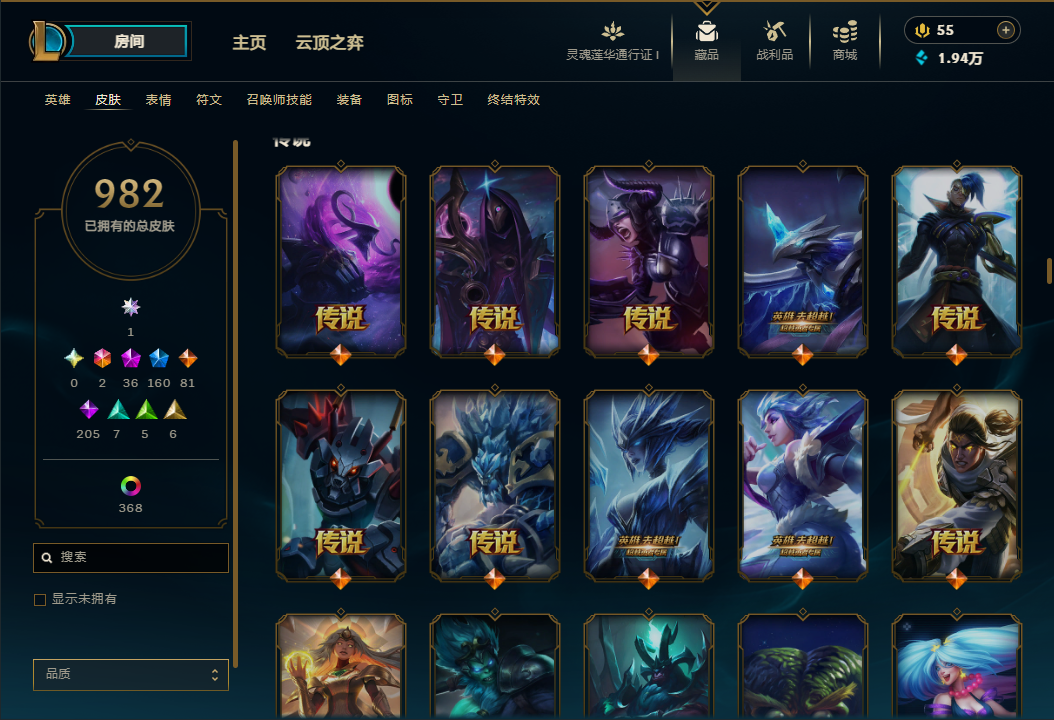
Task: Open the 灵魂莲华通行证 pass icon
Action: (x=612, y=32)
